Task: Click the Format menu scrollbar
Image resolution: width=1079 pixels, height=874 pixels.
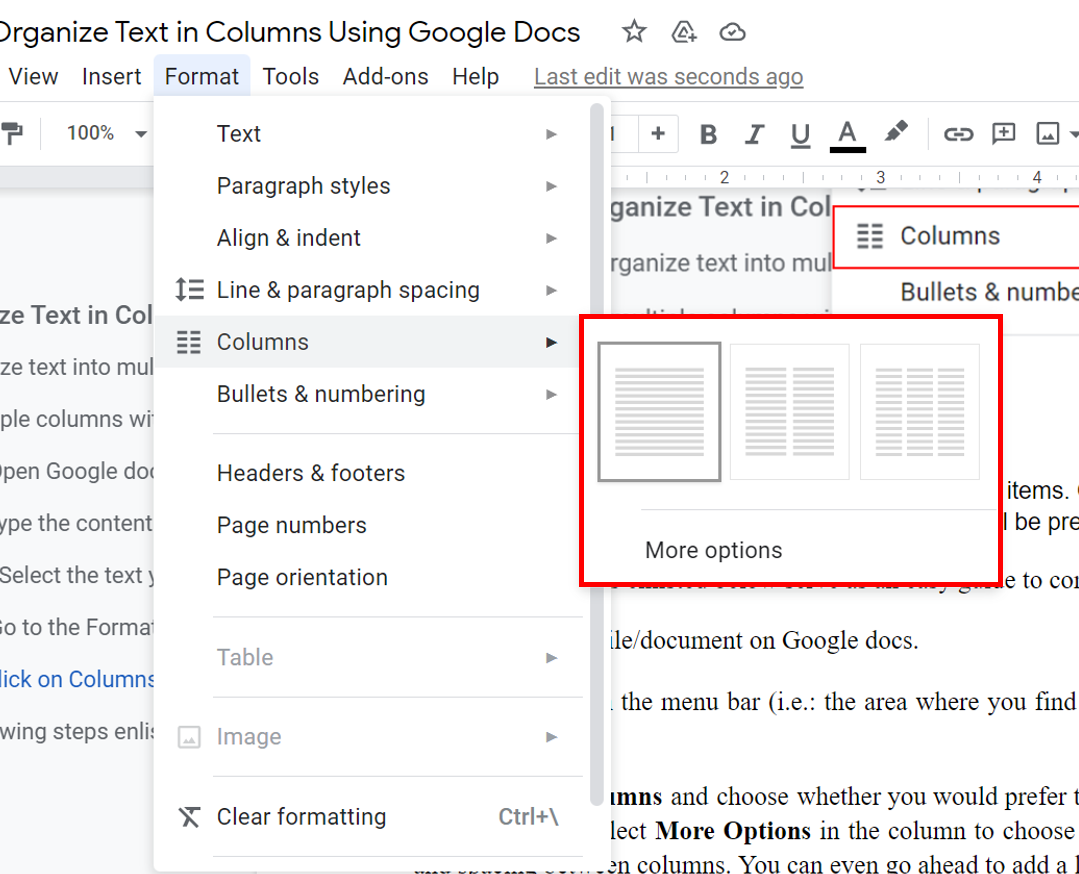Action: 597,454
